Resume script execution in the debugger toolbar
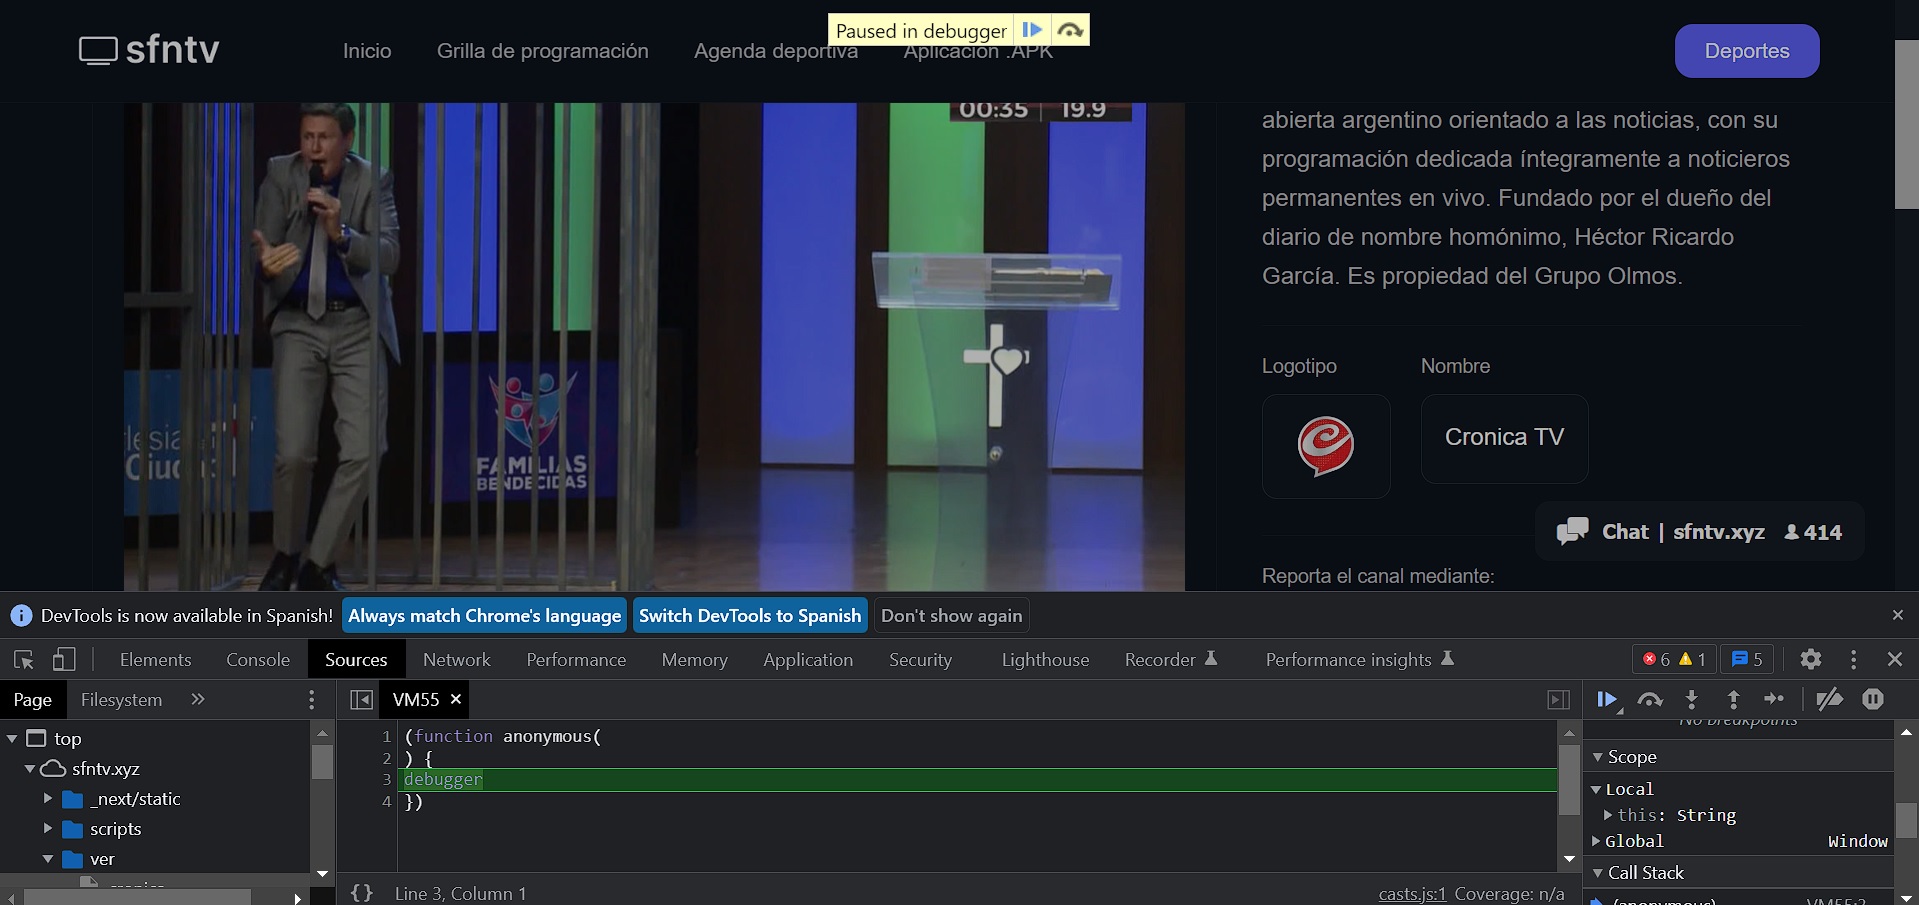 (1608, 700)
